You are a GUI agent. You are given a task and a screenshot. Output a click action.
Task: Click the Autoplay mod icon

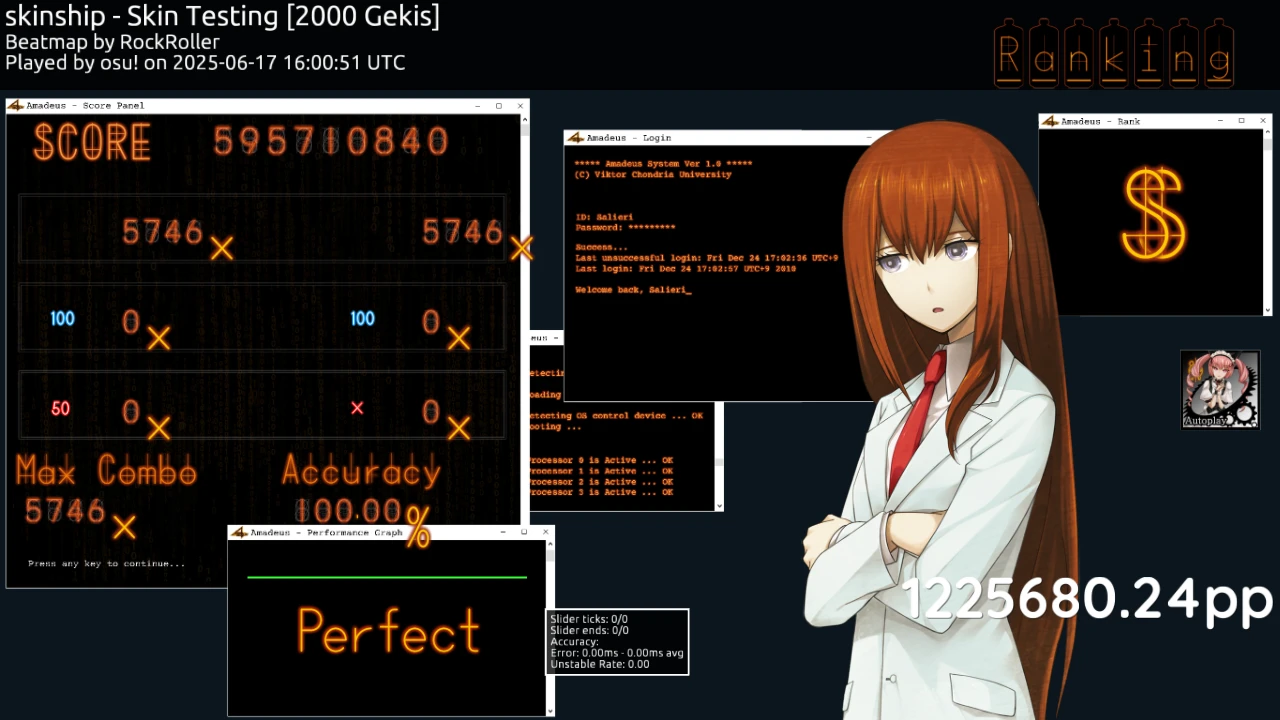(1219, 389)
